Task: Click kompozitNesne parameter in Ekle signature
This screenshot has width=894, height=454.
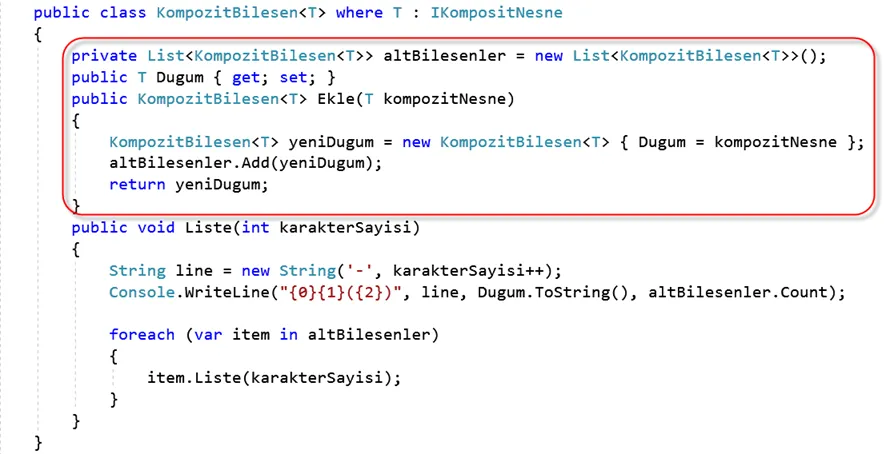Action: [x=445, y=99]
